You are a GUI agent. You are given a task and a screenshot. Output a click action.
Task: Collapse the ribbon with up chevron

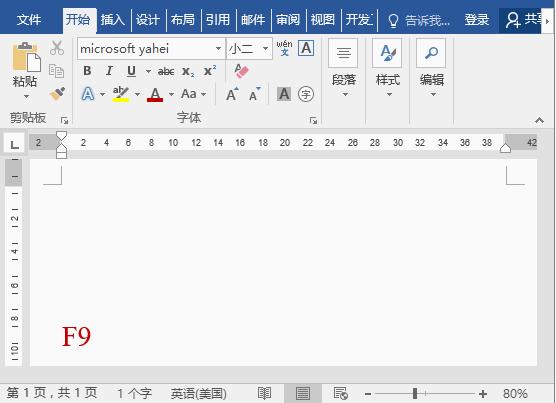tap(540, 120)
